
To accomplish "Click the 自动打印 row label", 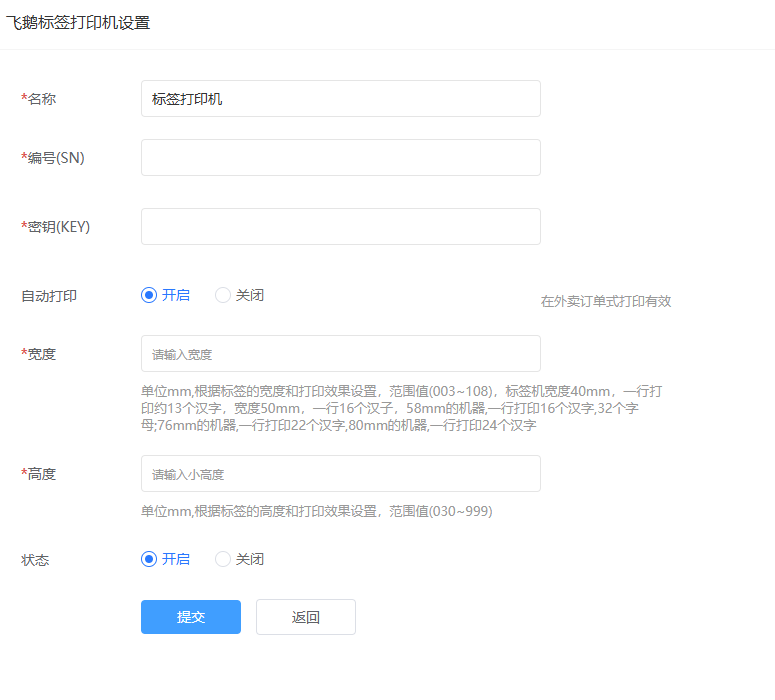I will pos(49,296).
